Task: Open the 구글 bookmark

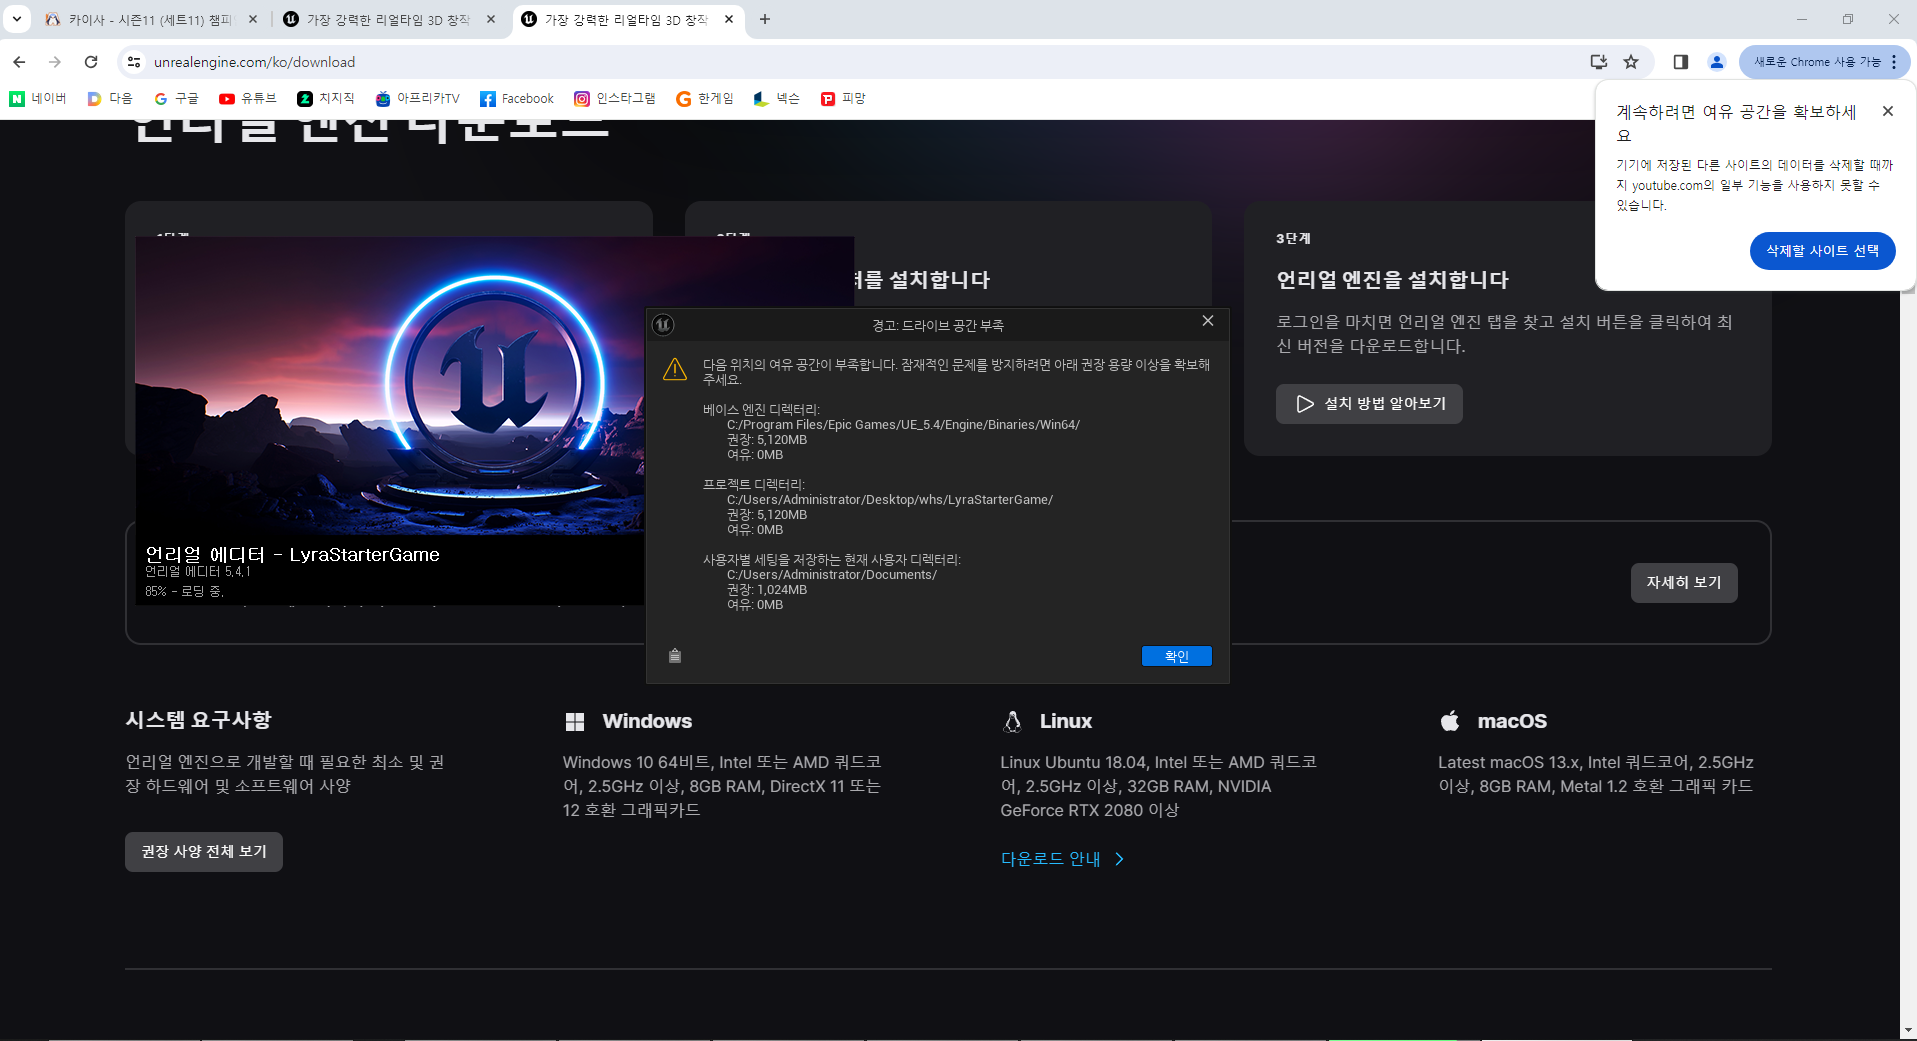Action: click(x=176, y=98)
